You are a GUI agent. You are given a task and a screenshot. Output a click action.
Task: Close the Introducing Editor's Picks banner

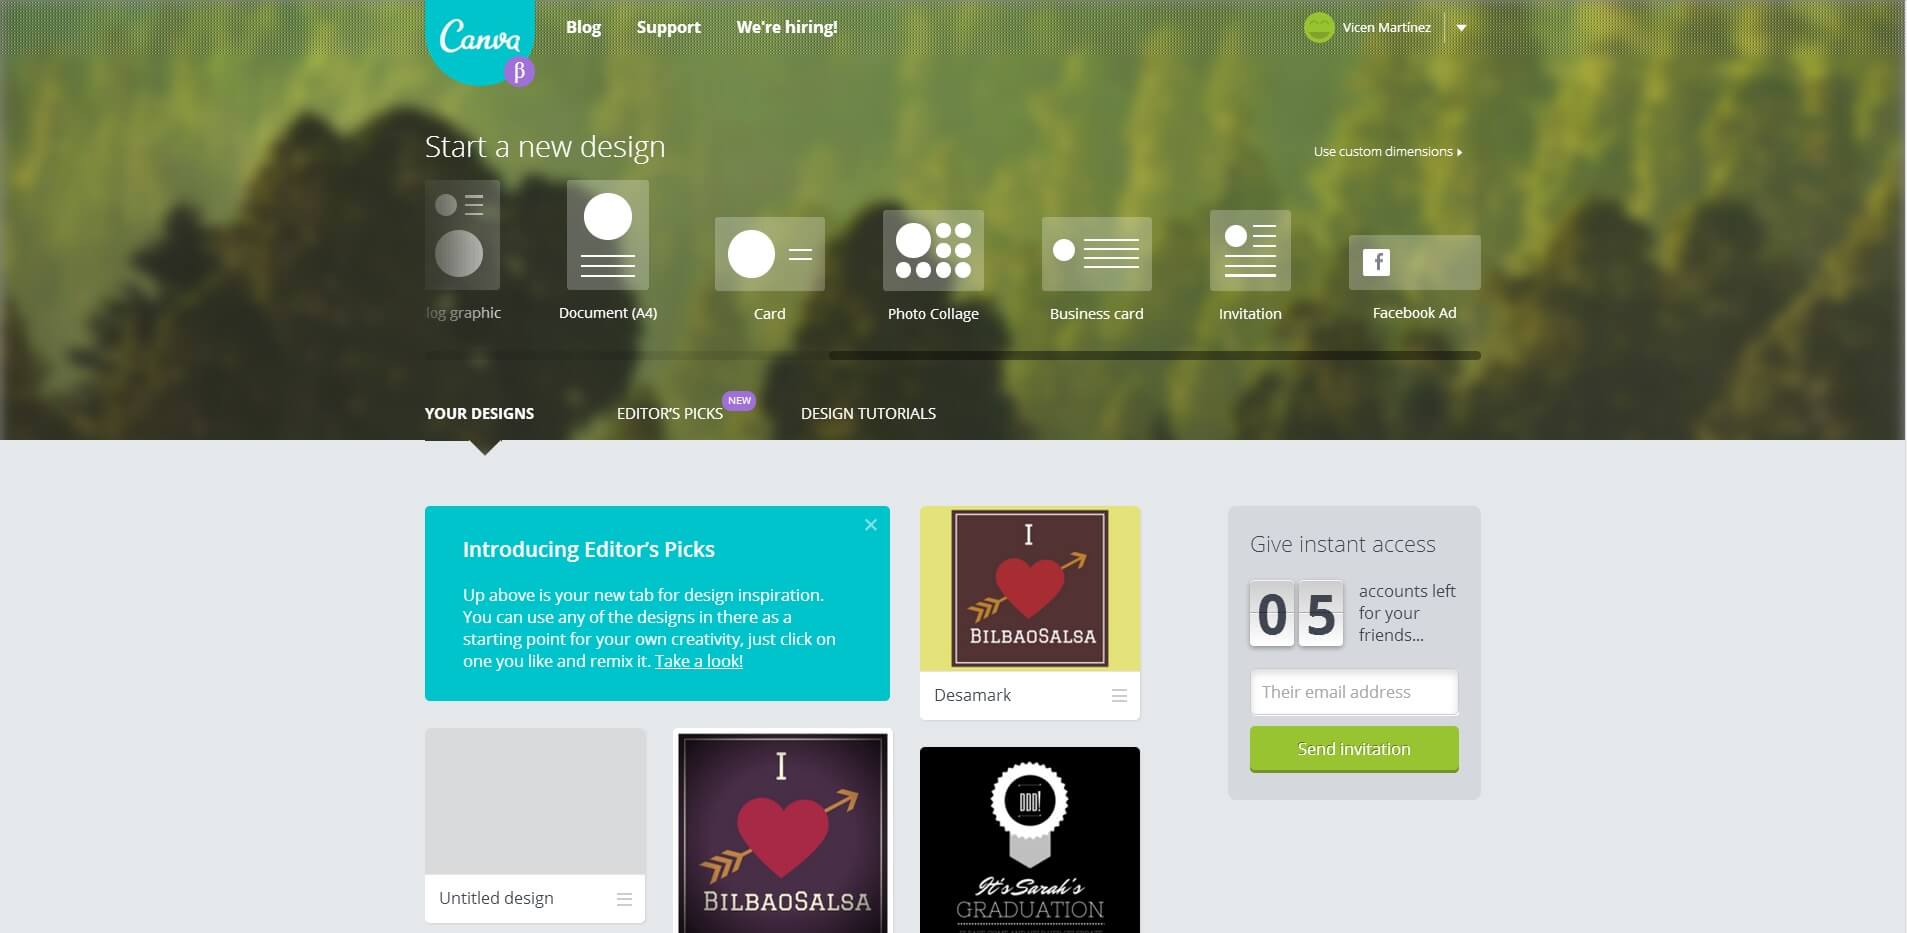point(871,525)
